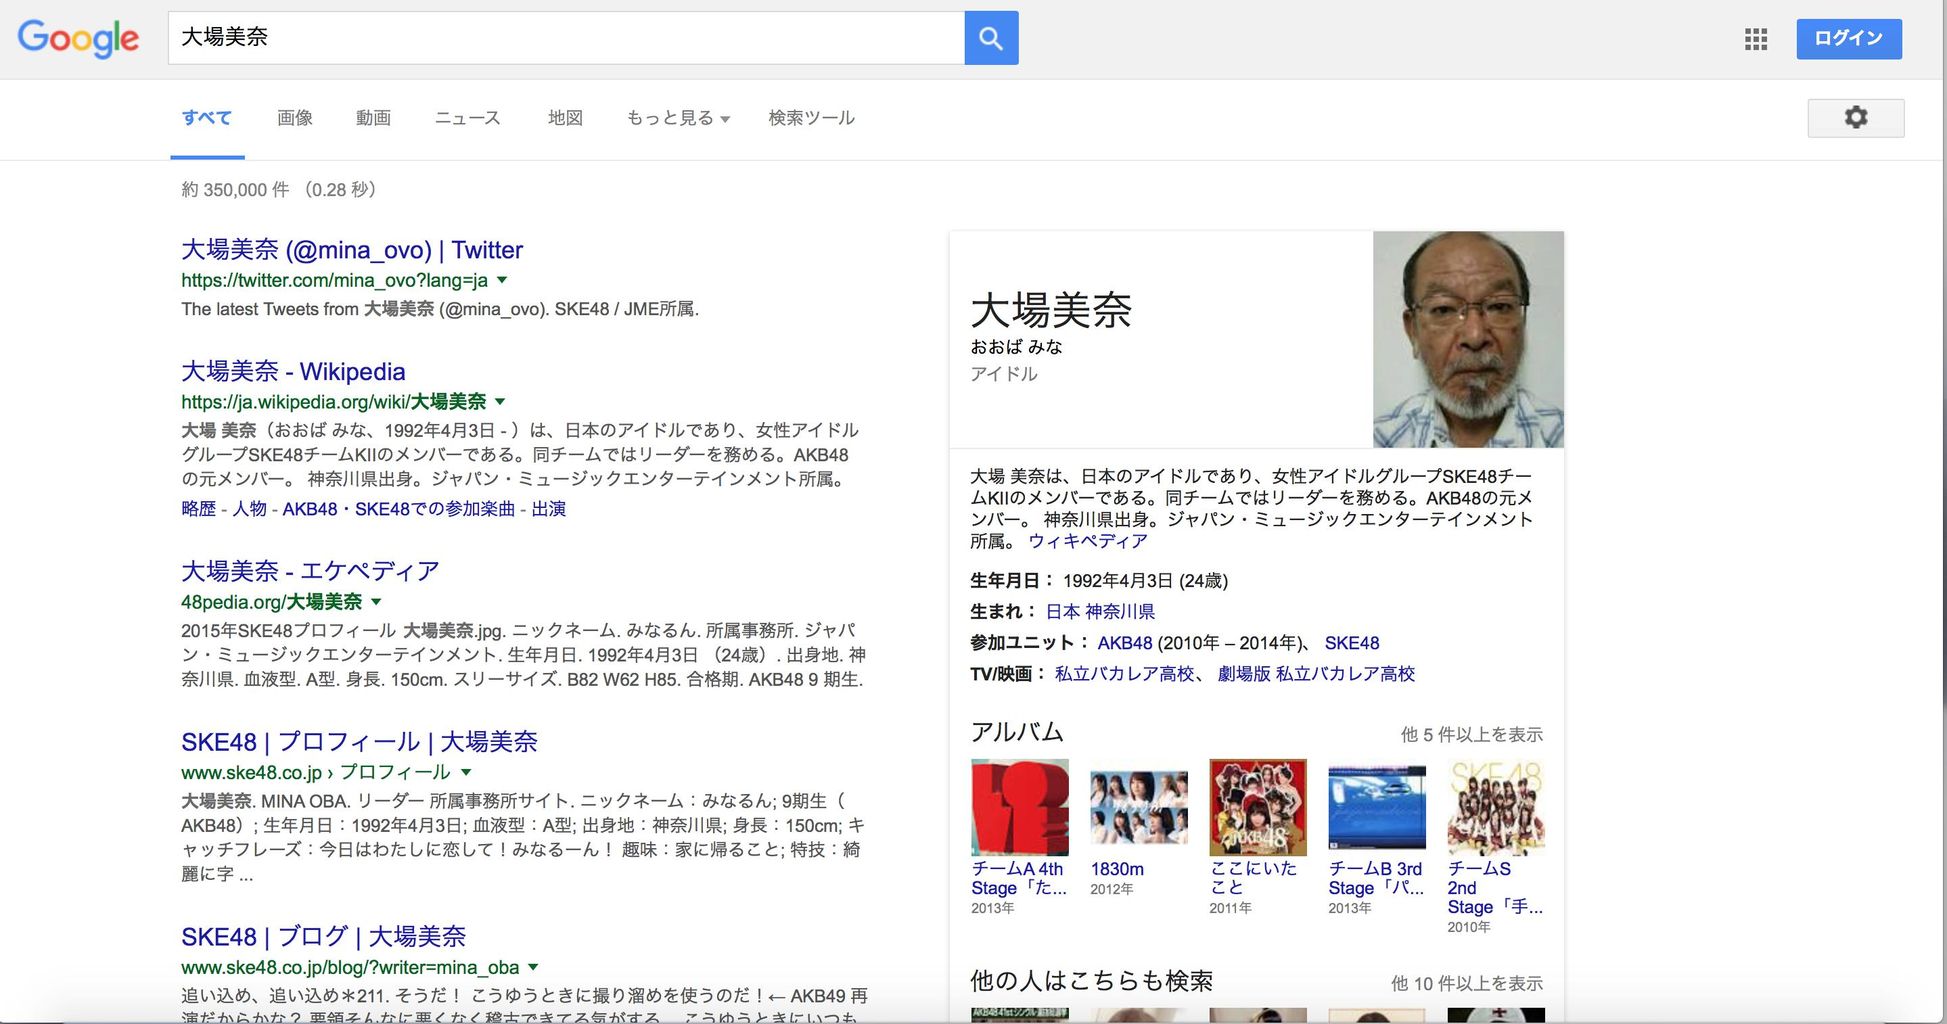This screenshot has width=1947, height=1024.
Task: Click the おおば みな reading text
Action: click(1016, 347)
